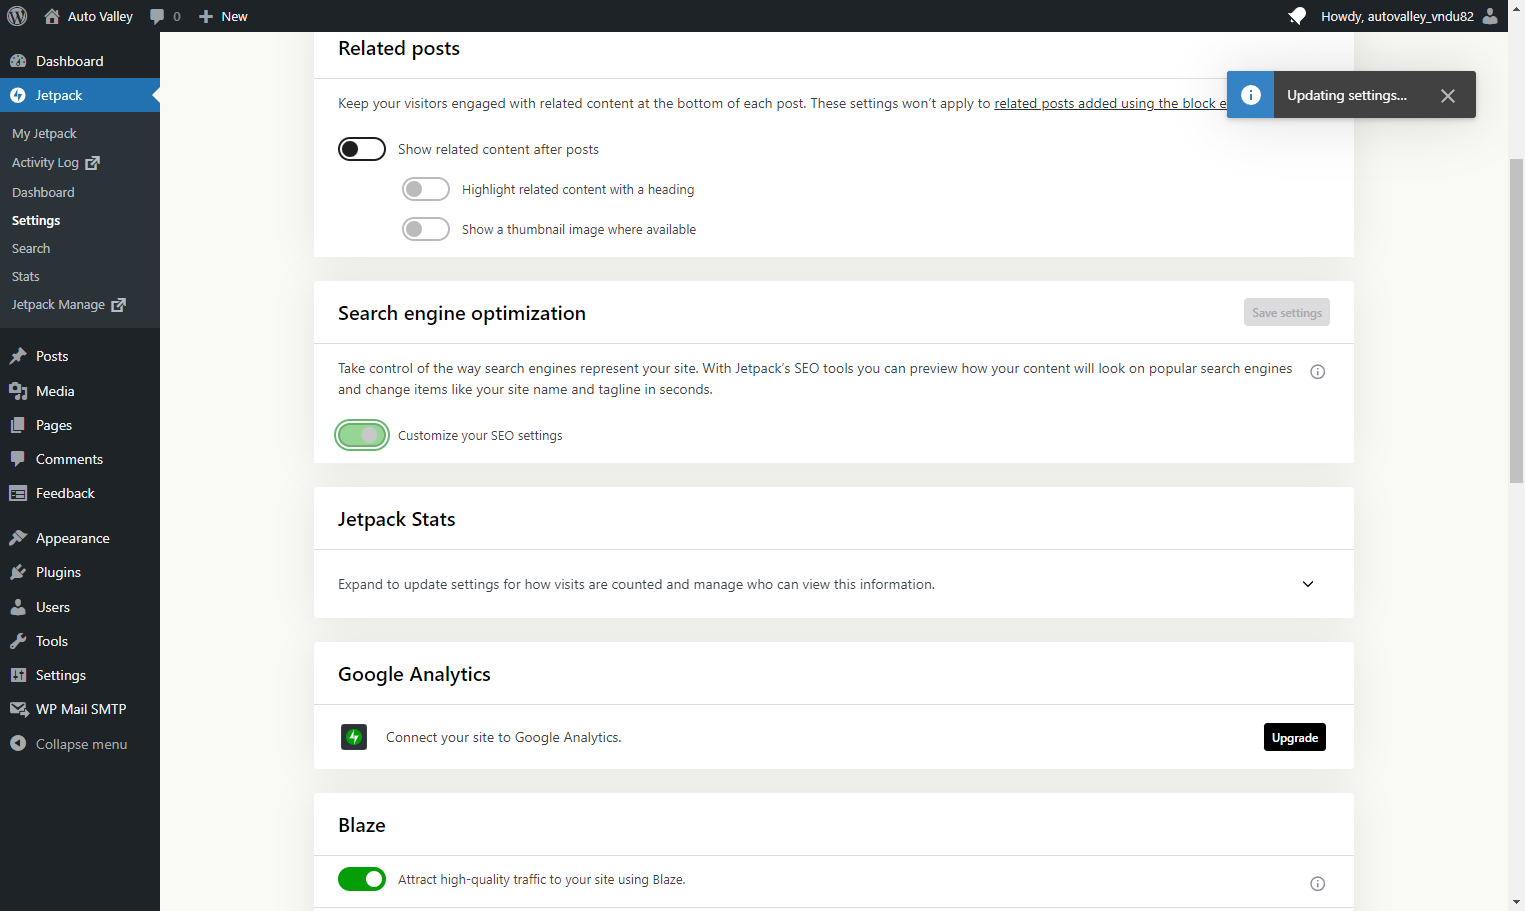The height and width of the screenshot is (911, 1525).
Task: Open Jetpack Manage external link
Action: click(x=69, y=304)
